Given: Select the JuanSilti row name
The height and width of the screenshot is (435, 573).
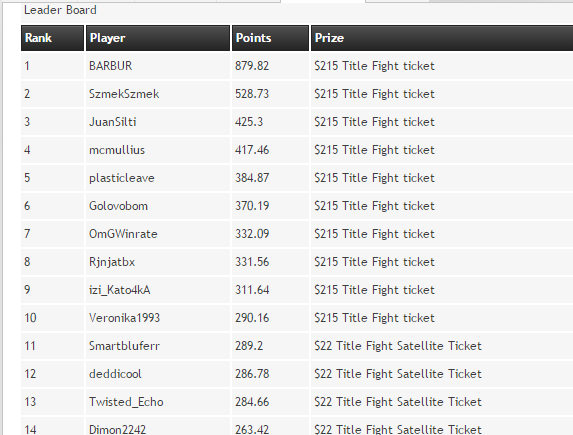Looking at the screenshot, I should pos(113,122).
